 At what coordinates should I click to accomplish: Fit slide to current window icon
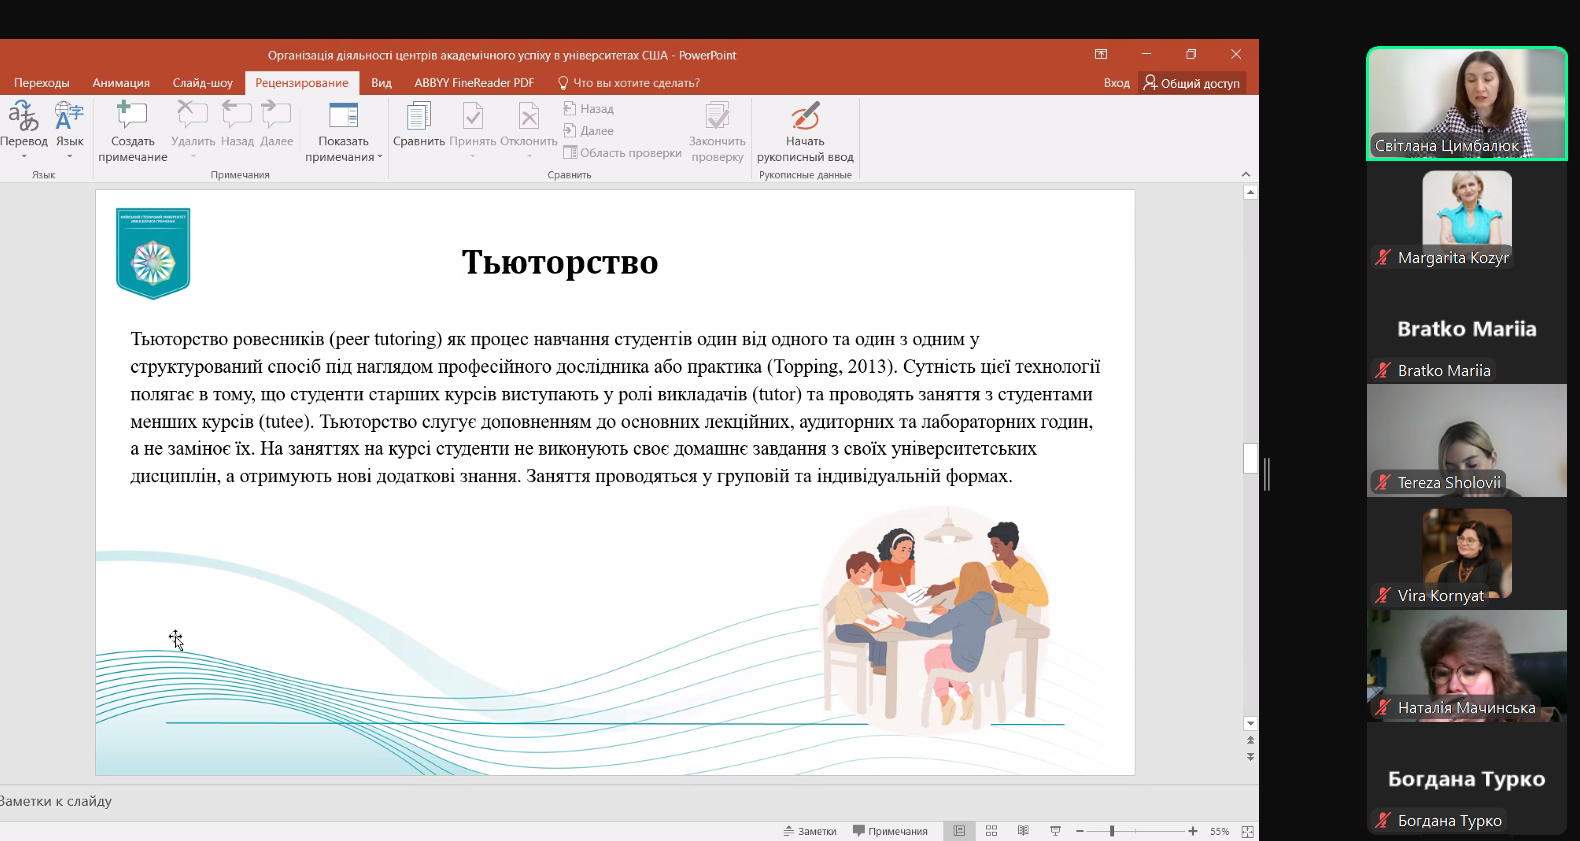pos(1247,831)
